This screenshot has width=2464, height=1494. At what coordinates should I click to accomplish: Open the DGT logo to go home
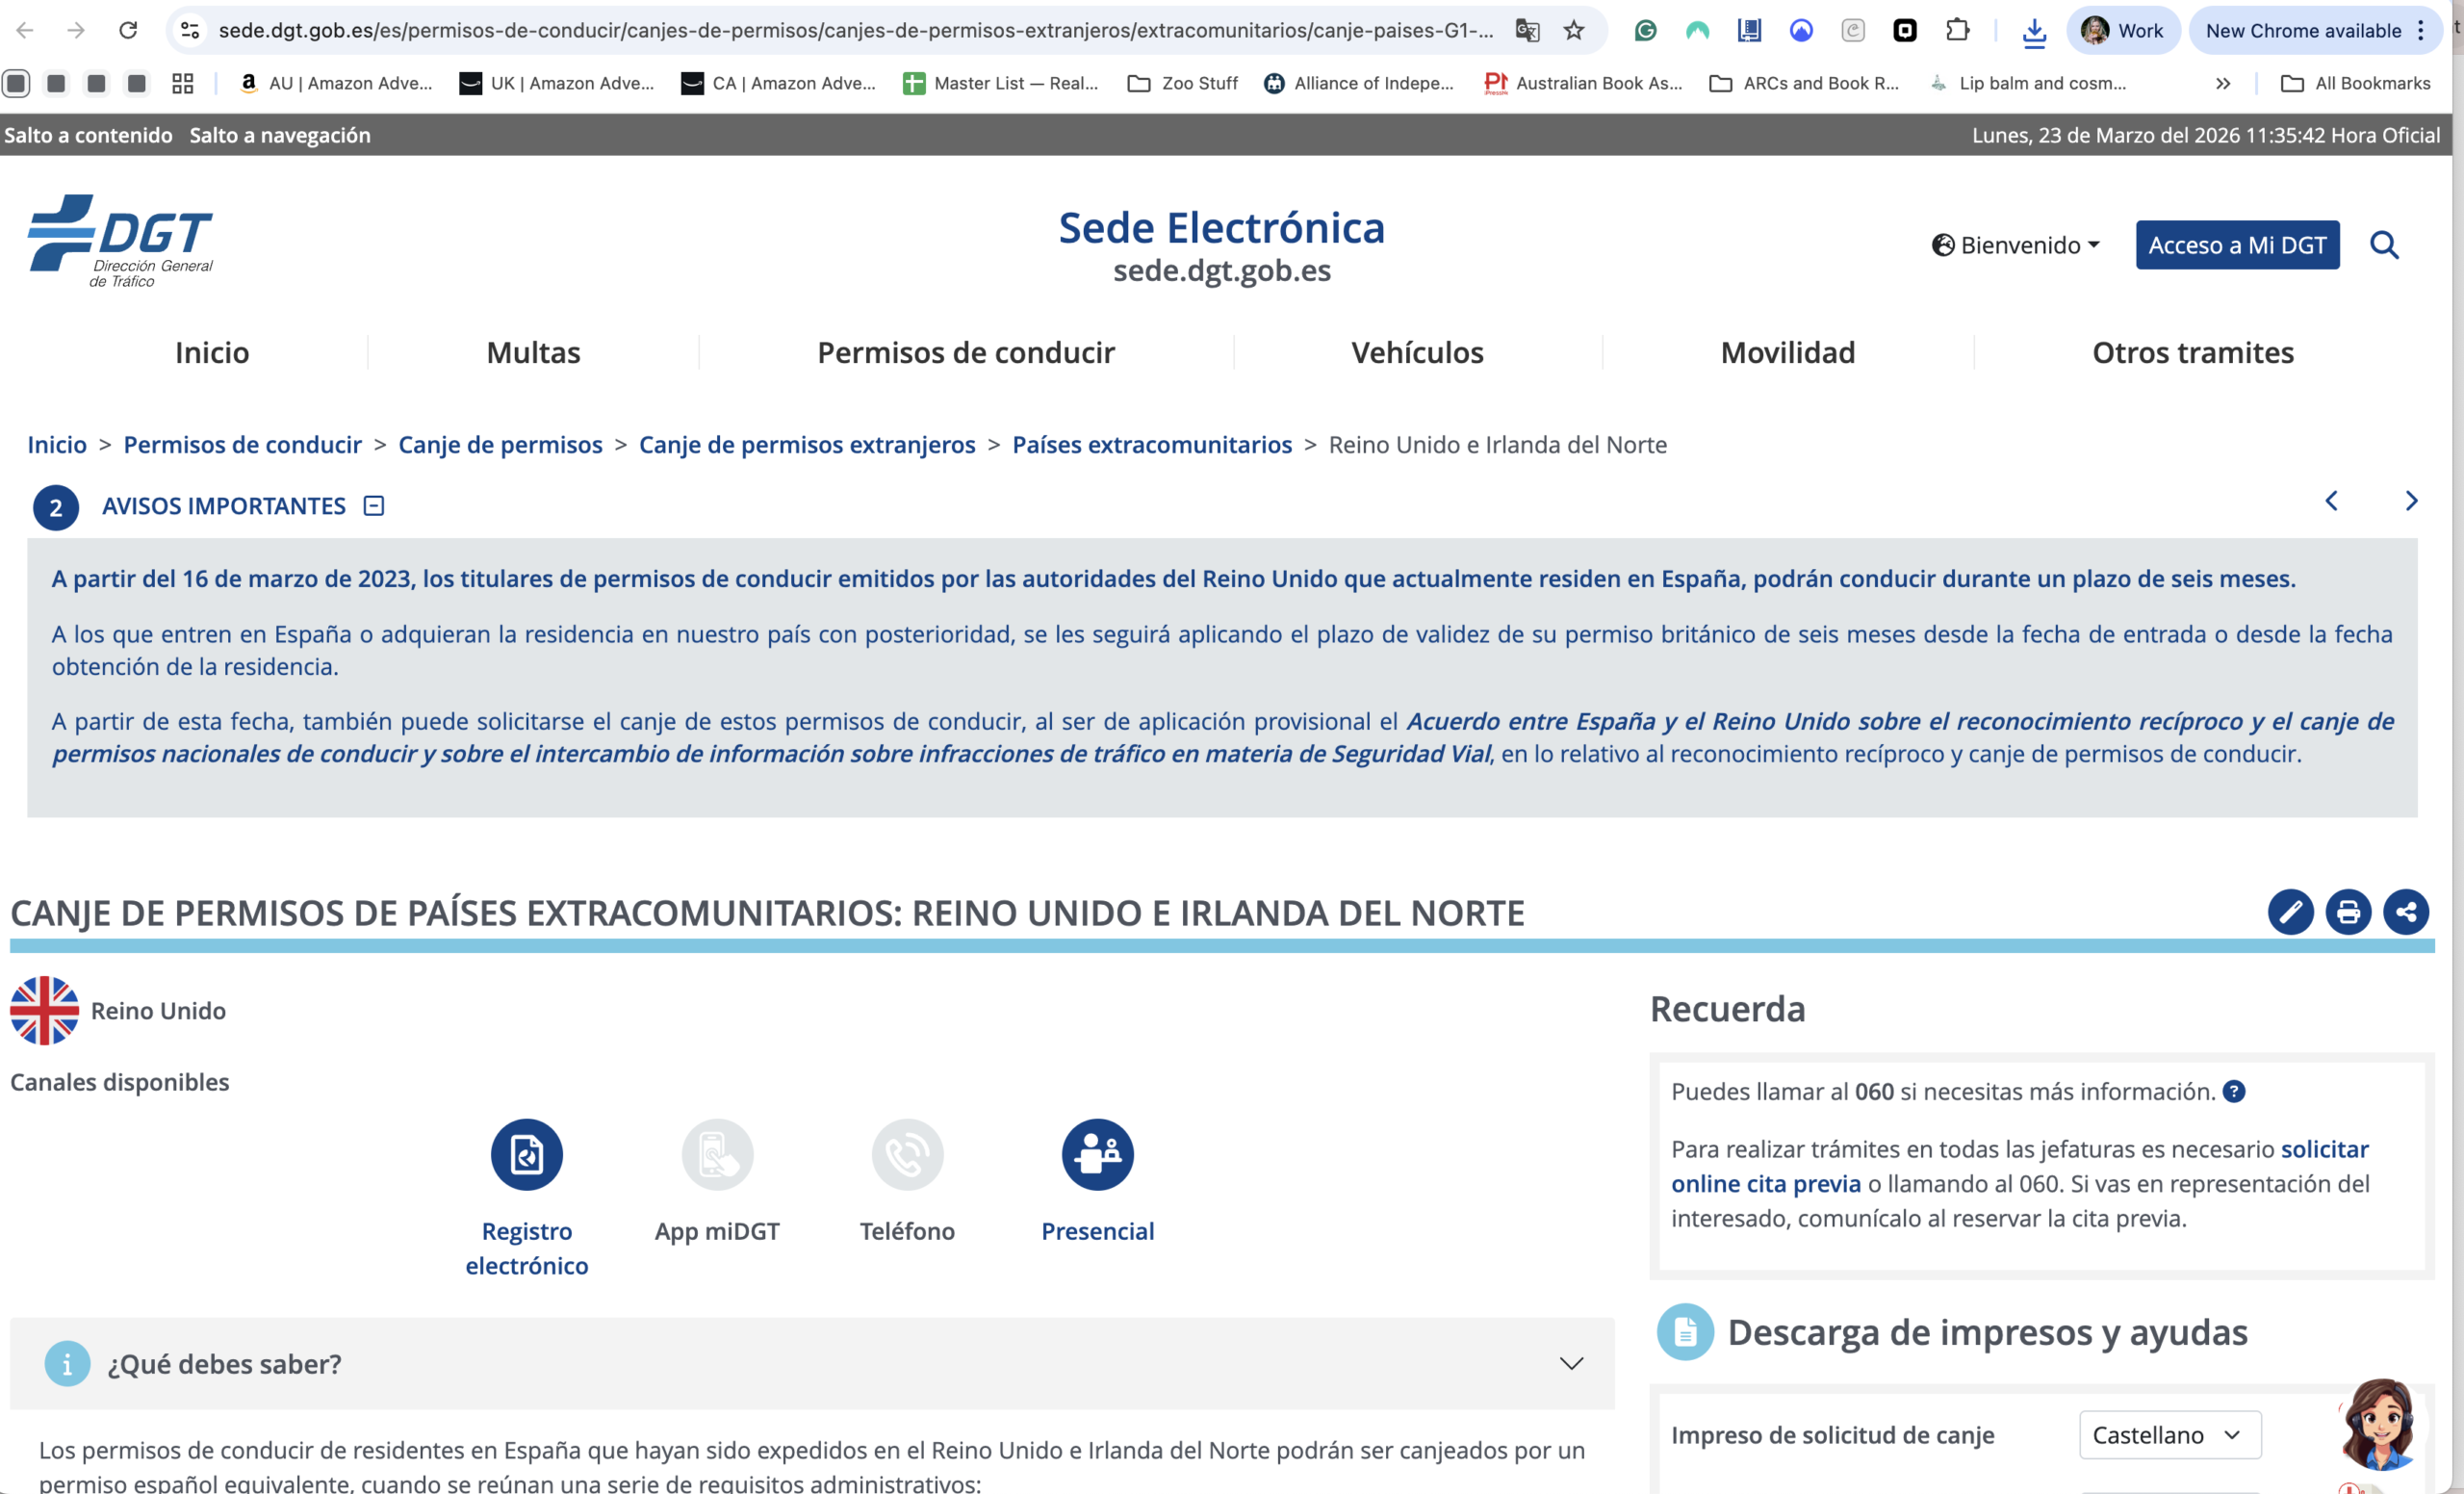(x=119, y=239)
